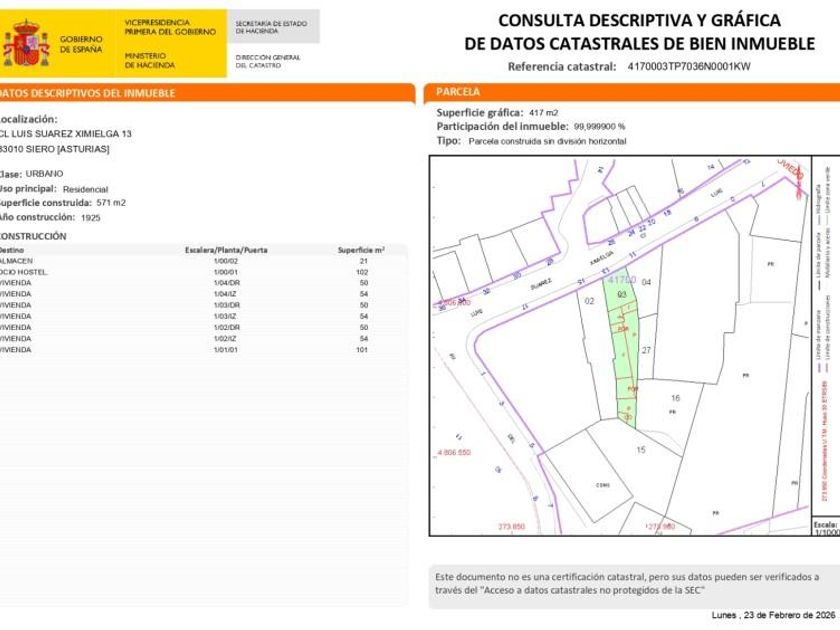Click 'Vicepresidencia Primera del Gobierno' header text
Viewport: 840px width, 630px height.
click(x=170, y=27)
